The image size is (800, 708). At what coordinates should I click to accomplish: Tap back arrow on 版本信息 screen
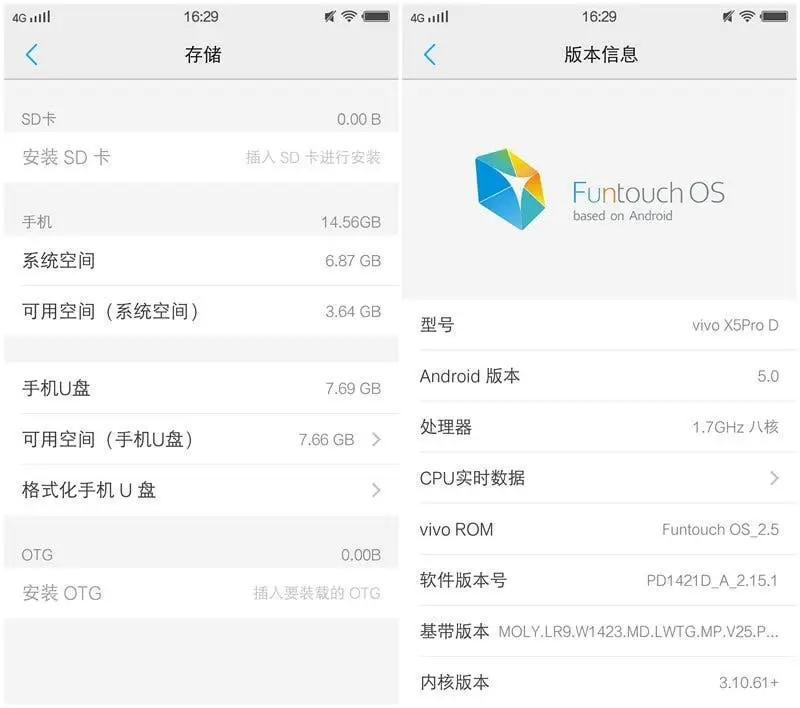(430, 55)
